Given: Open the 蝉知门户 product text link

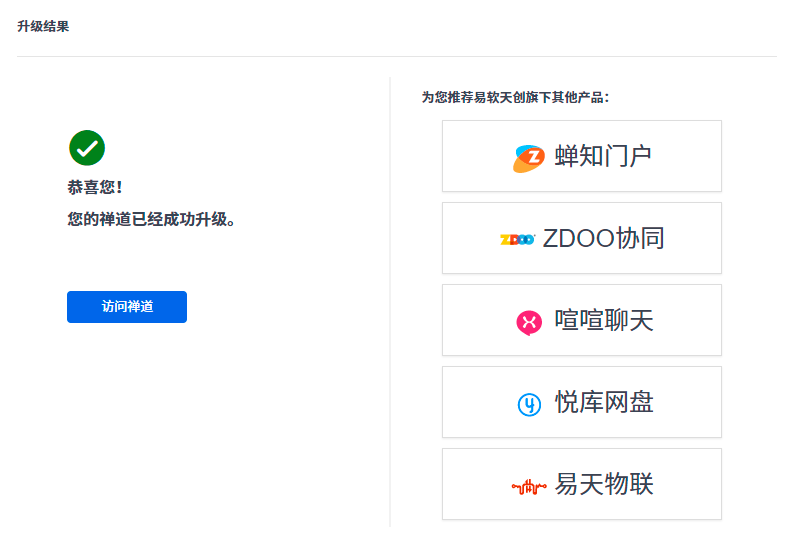Looking at the screenshot, I should click(x=603, y=156).
